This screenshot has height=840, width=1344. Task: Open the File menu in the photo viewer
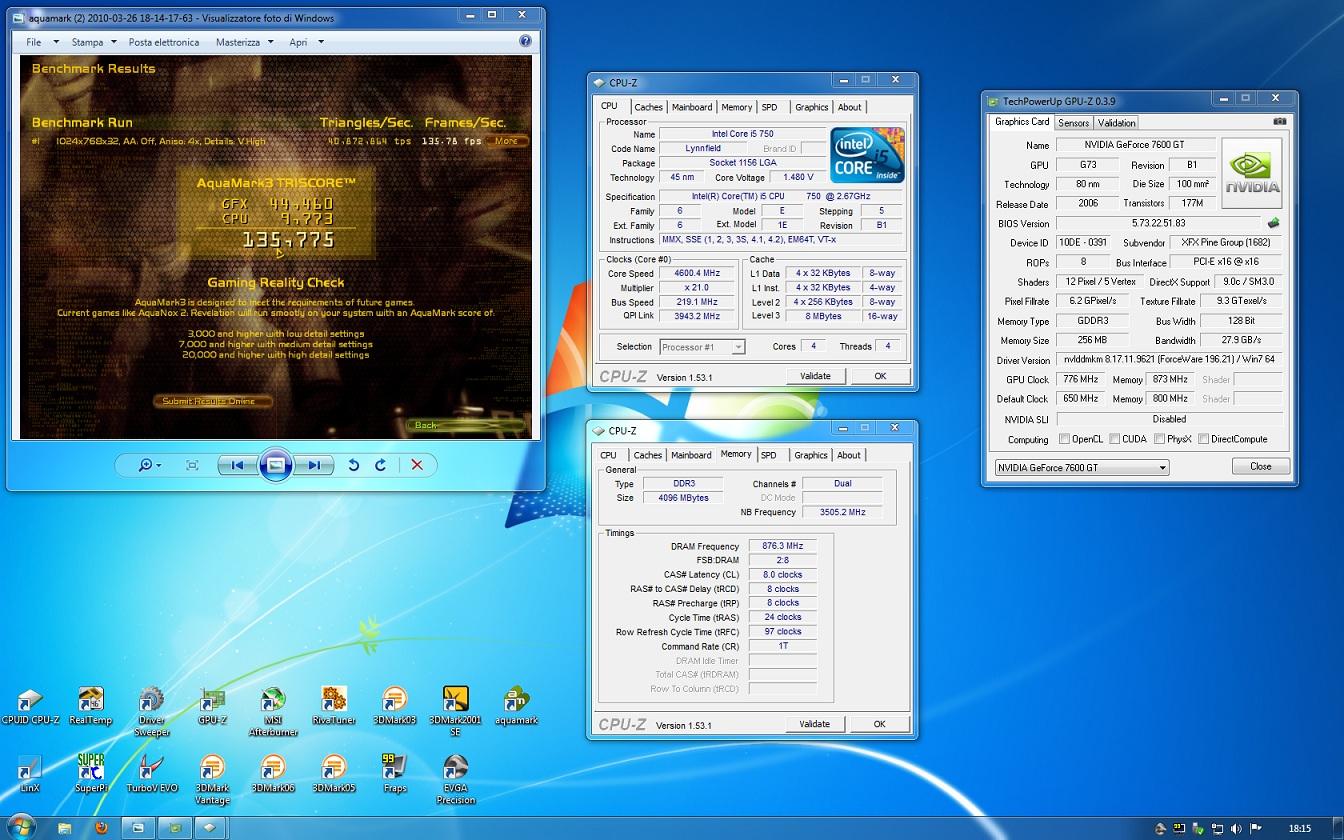(42, 42)
